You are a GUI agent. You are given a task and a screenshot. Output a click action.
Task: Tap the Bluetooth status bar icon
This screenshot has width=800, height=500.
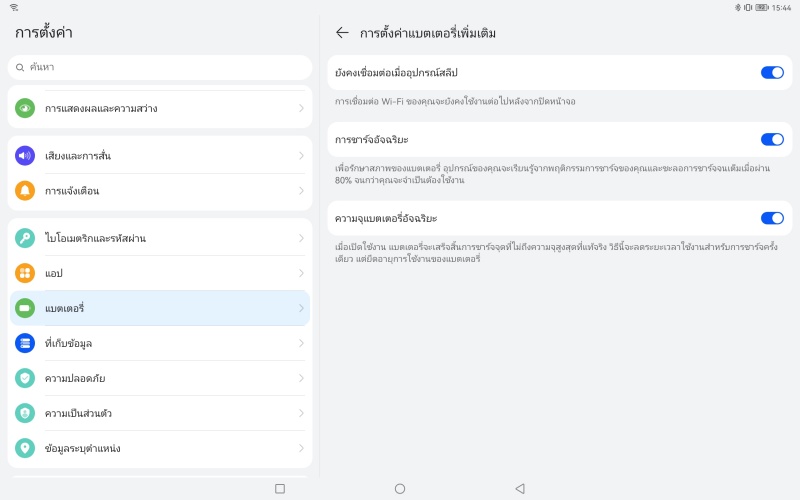click(x=738, y=7)
